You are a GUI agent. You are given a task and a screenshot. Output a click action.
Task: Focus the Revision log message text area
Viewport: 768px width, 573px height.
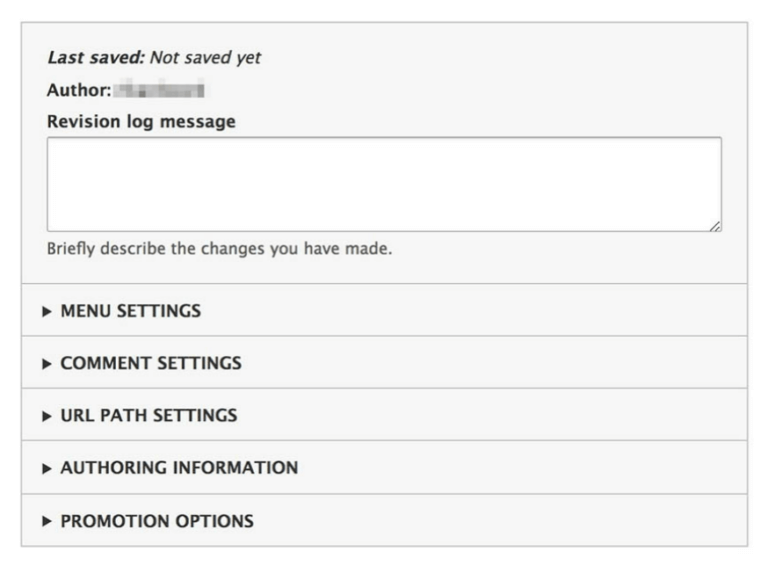tap(384, 184)
